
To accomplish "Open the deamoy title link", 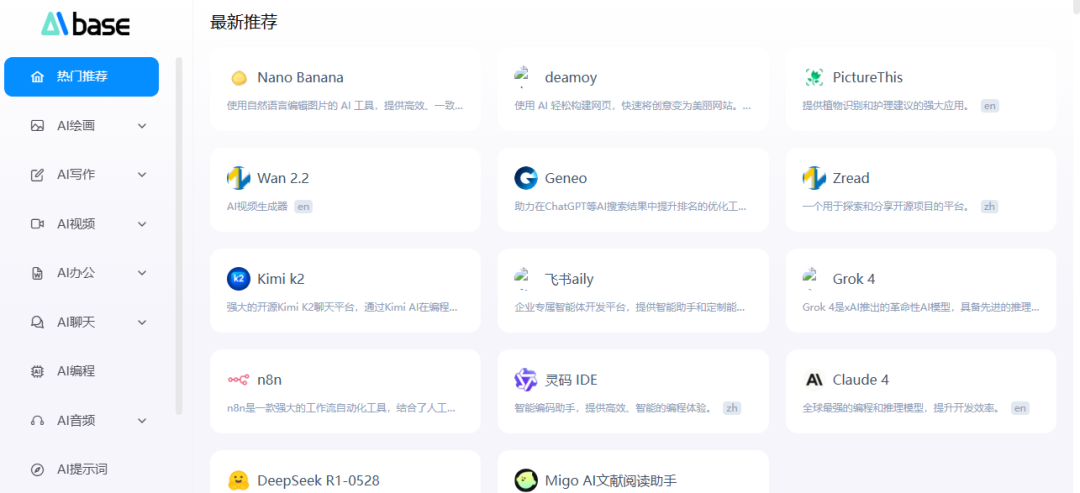I will pos(570,77).
